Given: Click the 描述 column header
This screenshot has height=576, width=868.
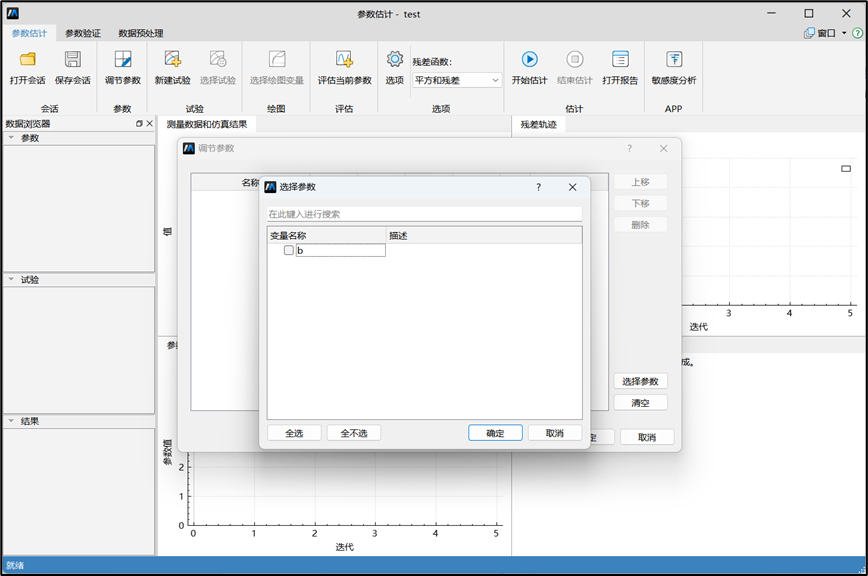Looking at the screenshot, I should click(x=484, y=236).
